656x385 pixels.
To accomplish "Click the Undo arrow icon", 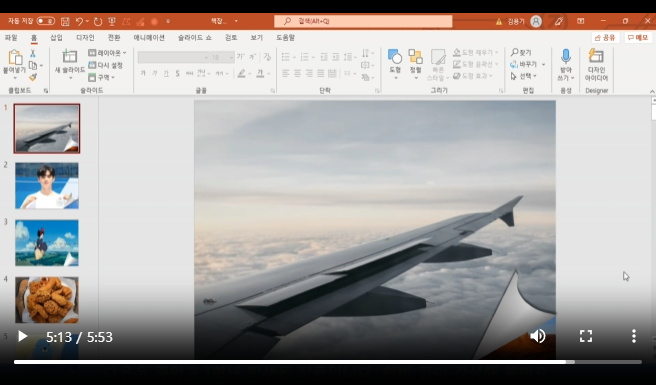I will click(79, 21).
